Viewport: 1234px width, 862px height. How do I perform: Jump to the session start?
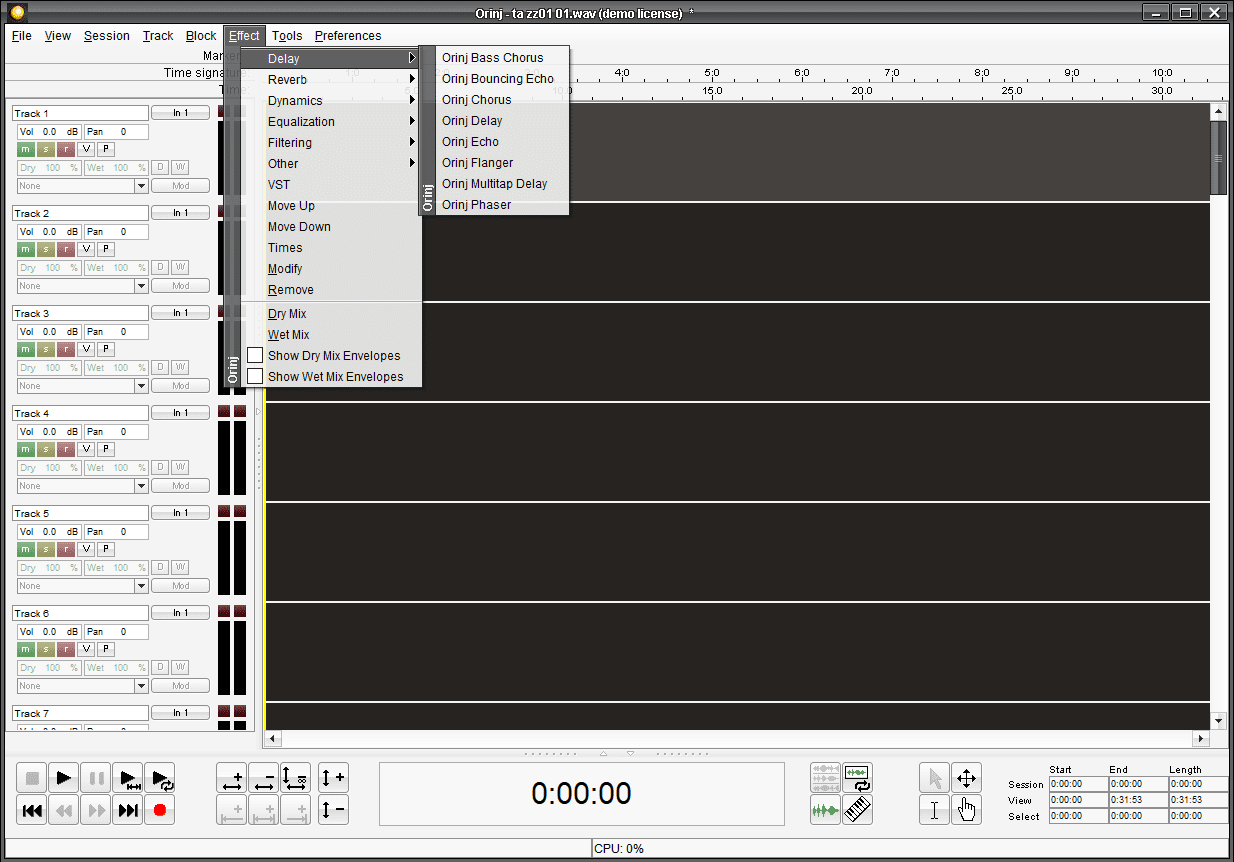[32, 810]
